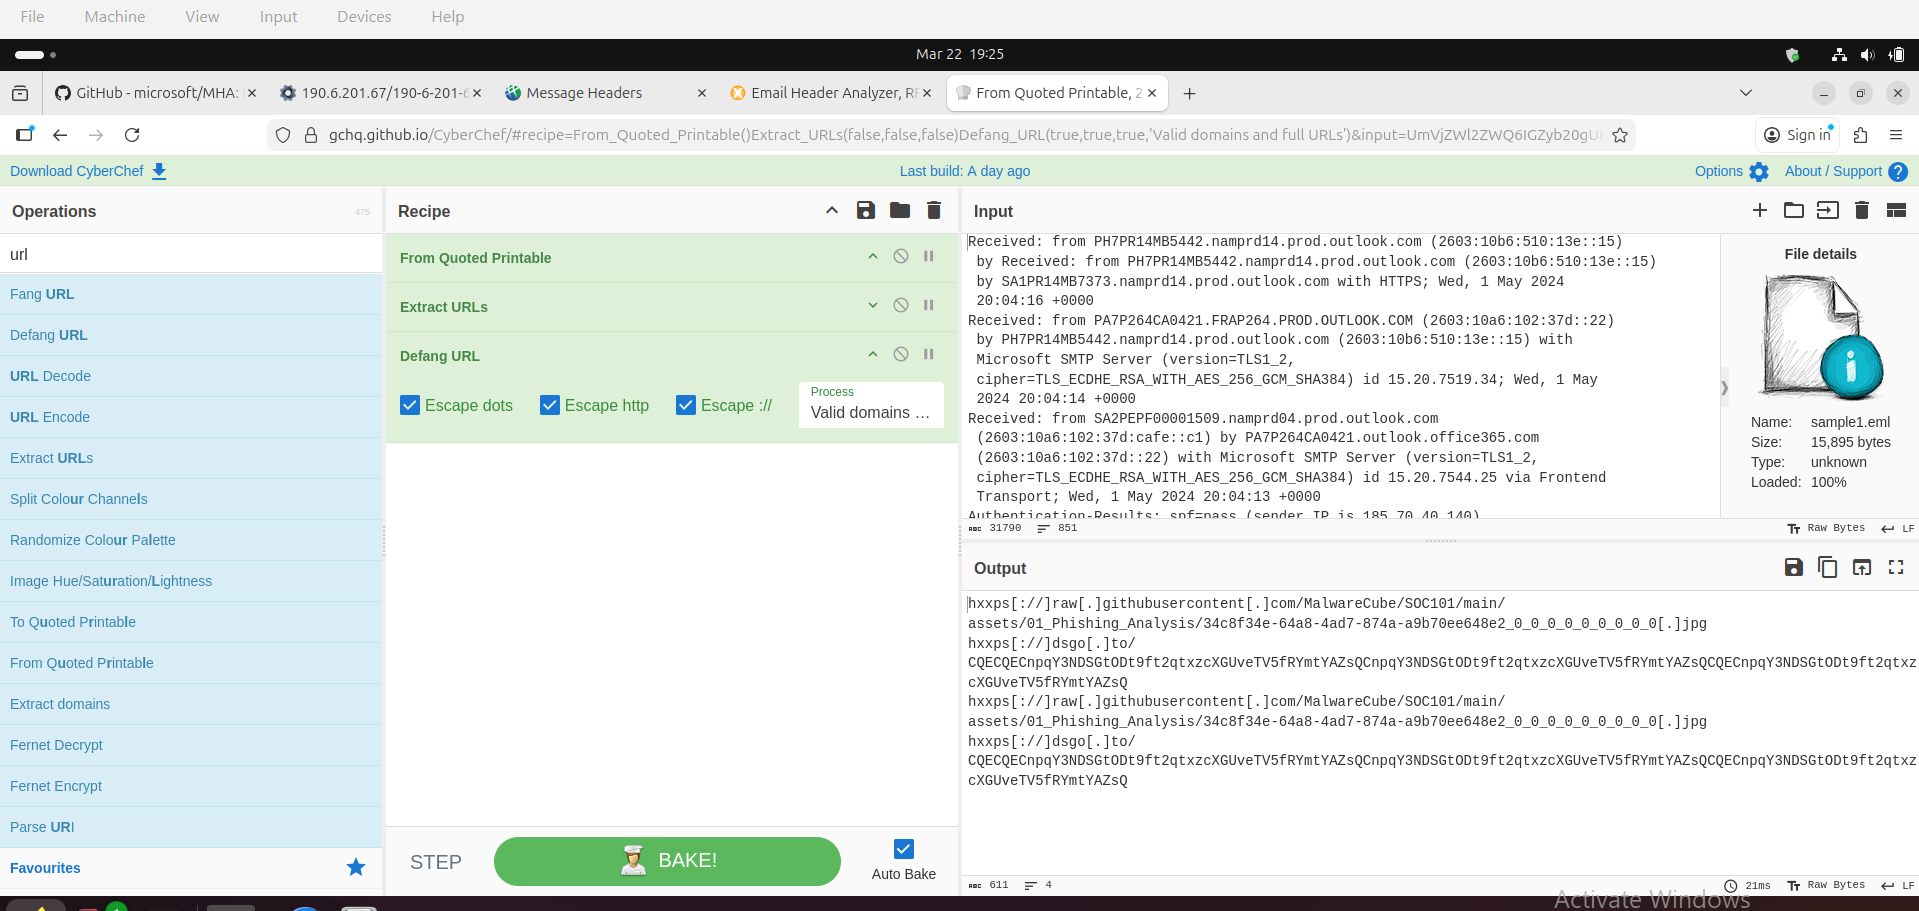Expand the Extract URLs operation options

[871, 305]
